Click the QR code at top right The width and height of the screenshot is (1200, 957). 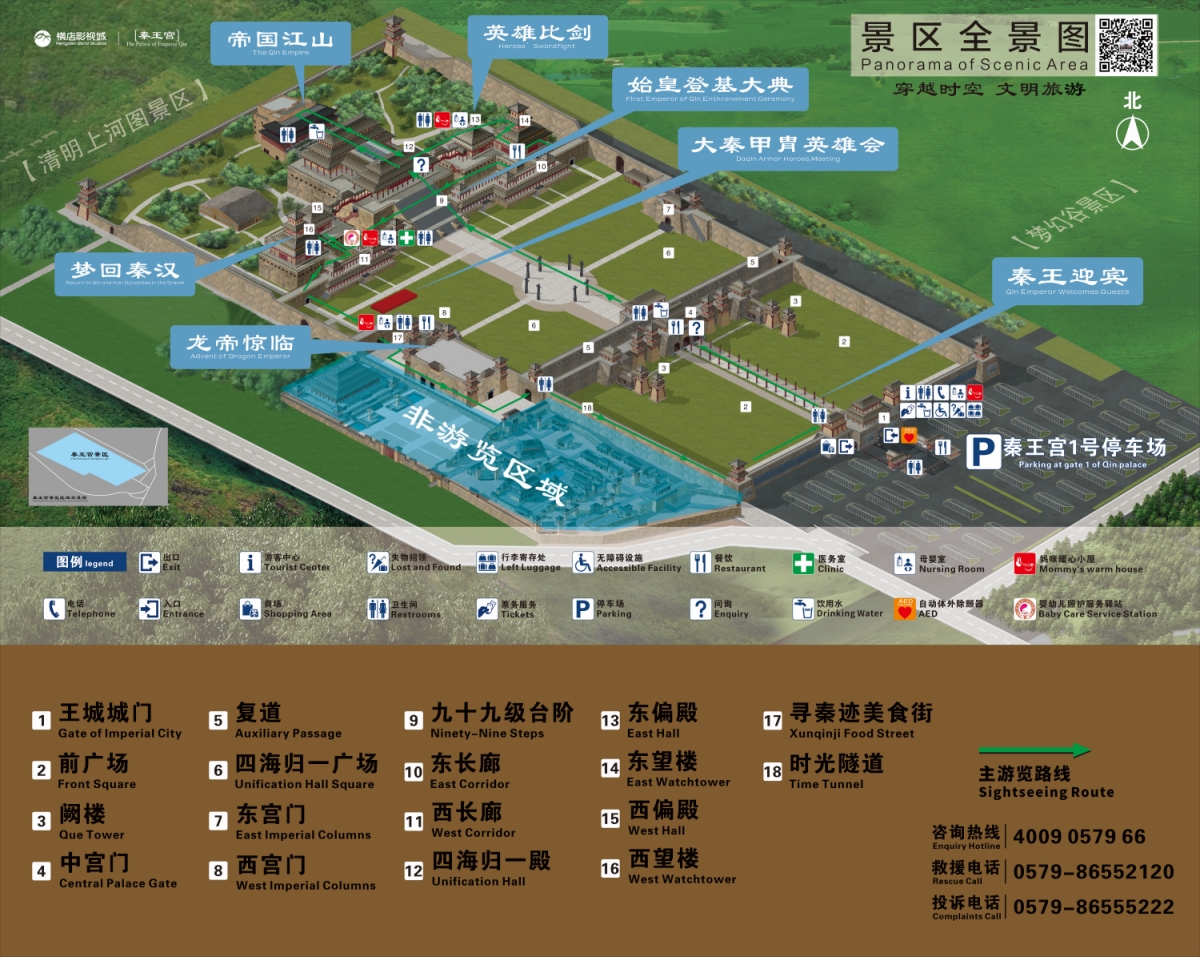pos(1125,45)
